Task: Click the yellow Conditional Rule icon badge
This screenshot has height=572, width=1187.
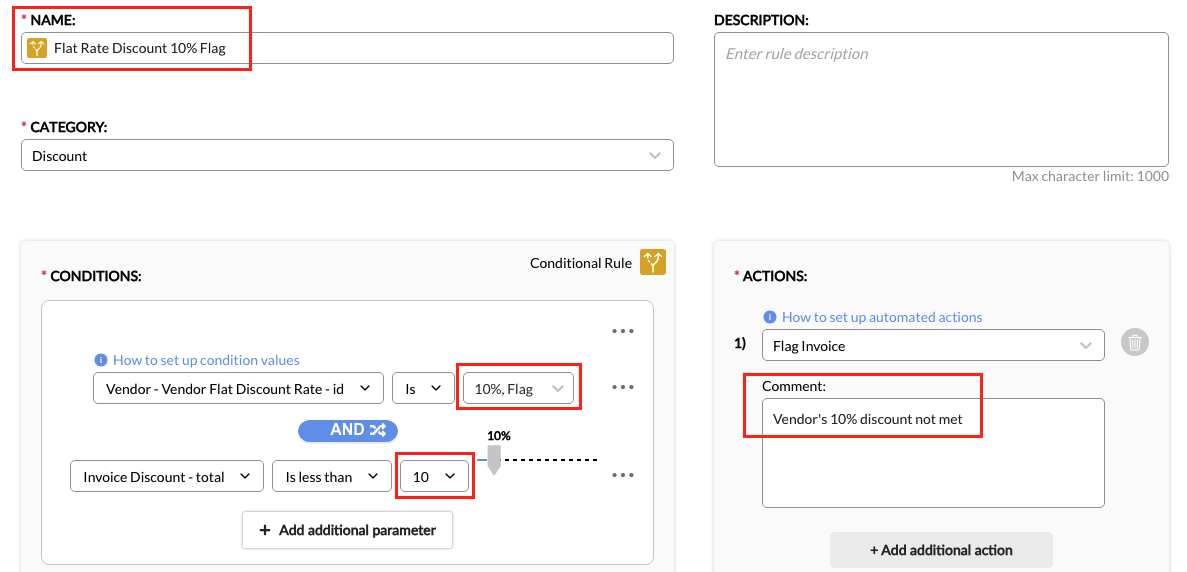Action: click(653, 262)
